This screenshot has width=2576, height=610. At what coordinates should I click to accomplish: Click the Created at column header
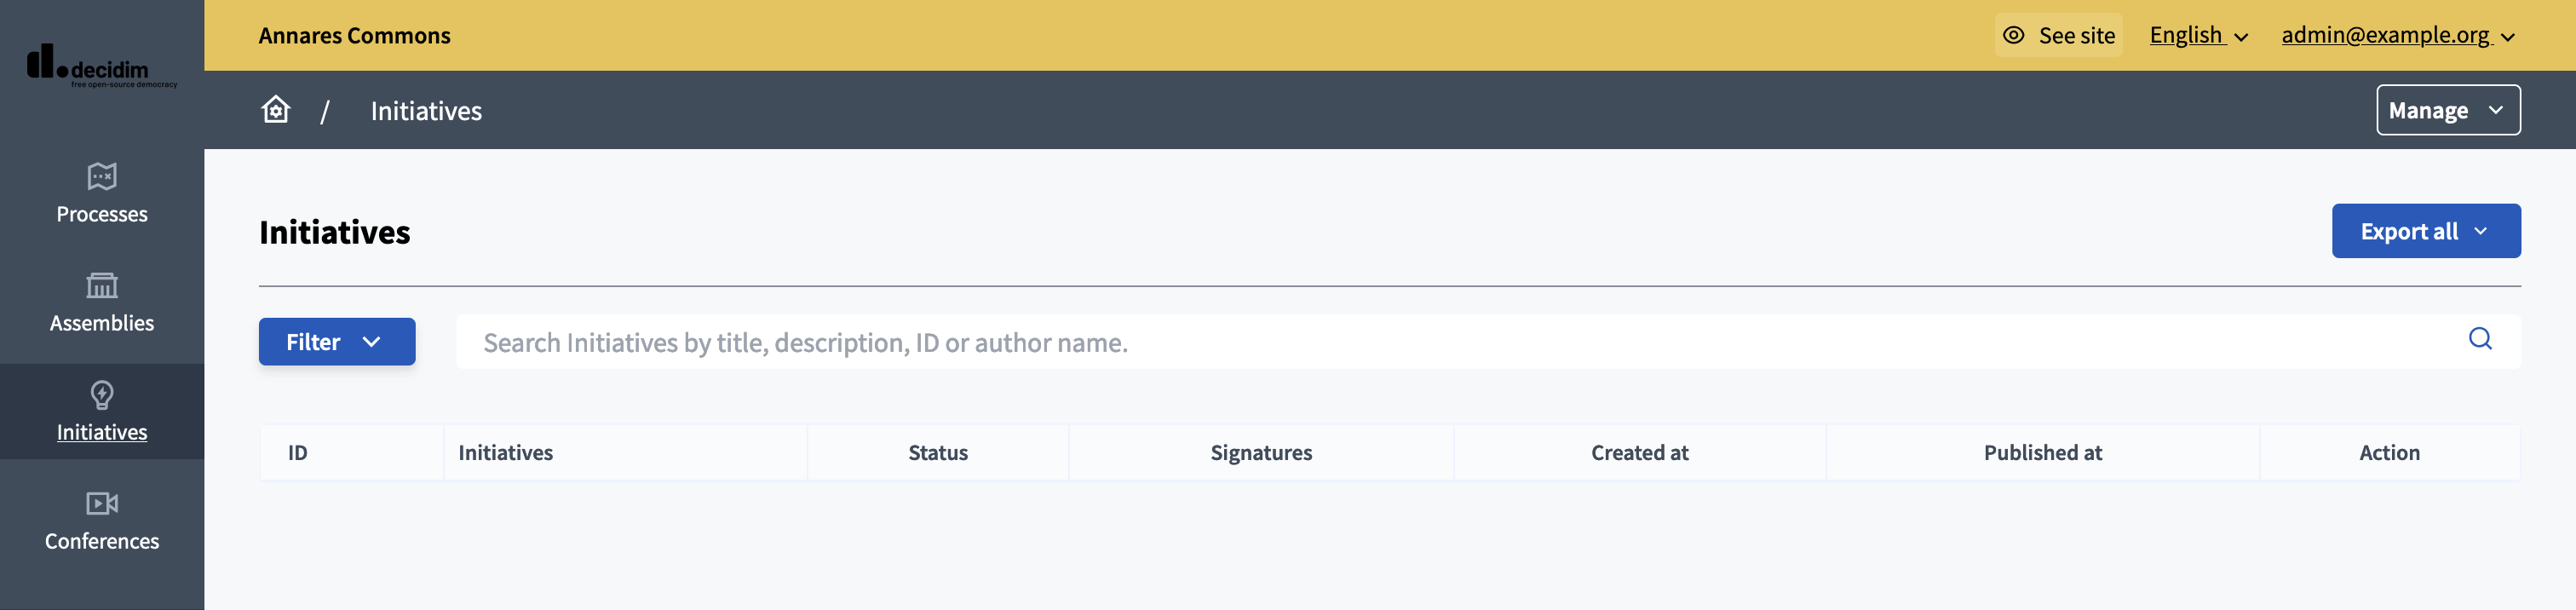coord(1639,453)
